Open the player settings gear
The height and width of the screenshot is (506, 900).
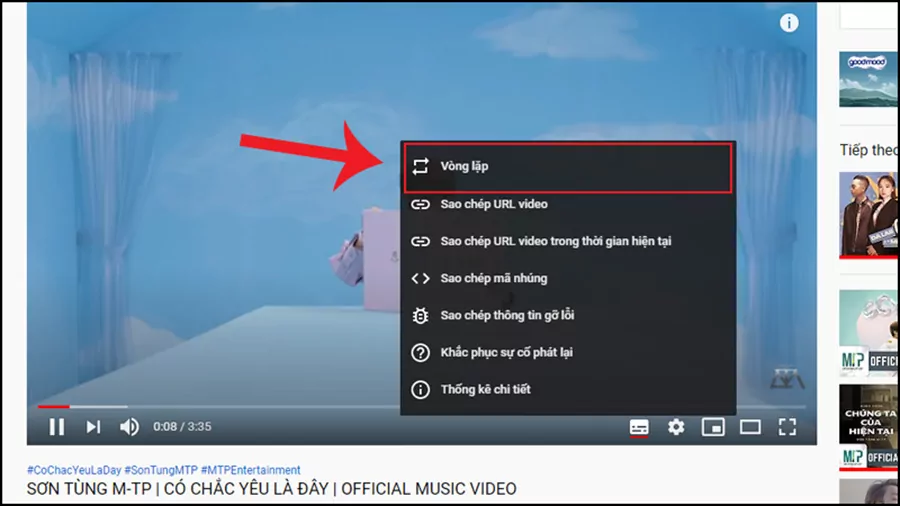(x=676, y=427)
